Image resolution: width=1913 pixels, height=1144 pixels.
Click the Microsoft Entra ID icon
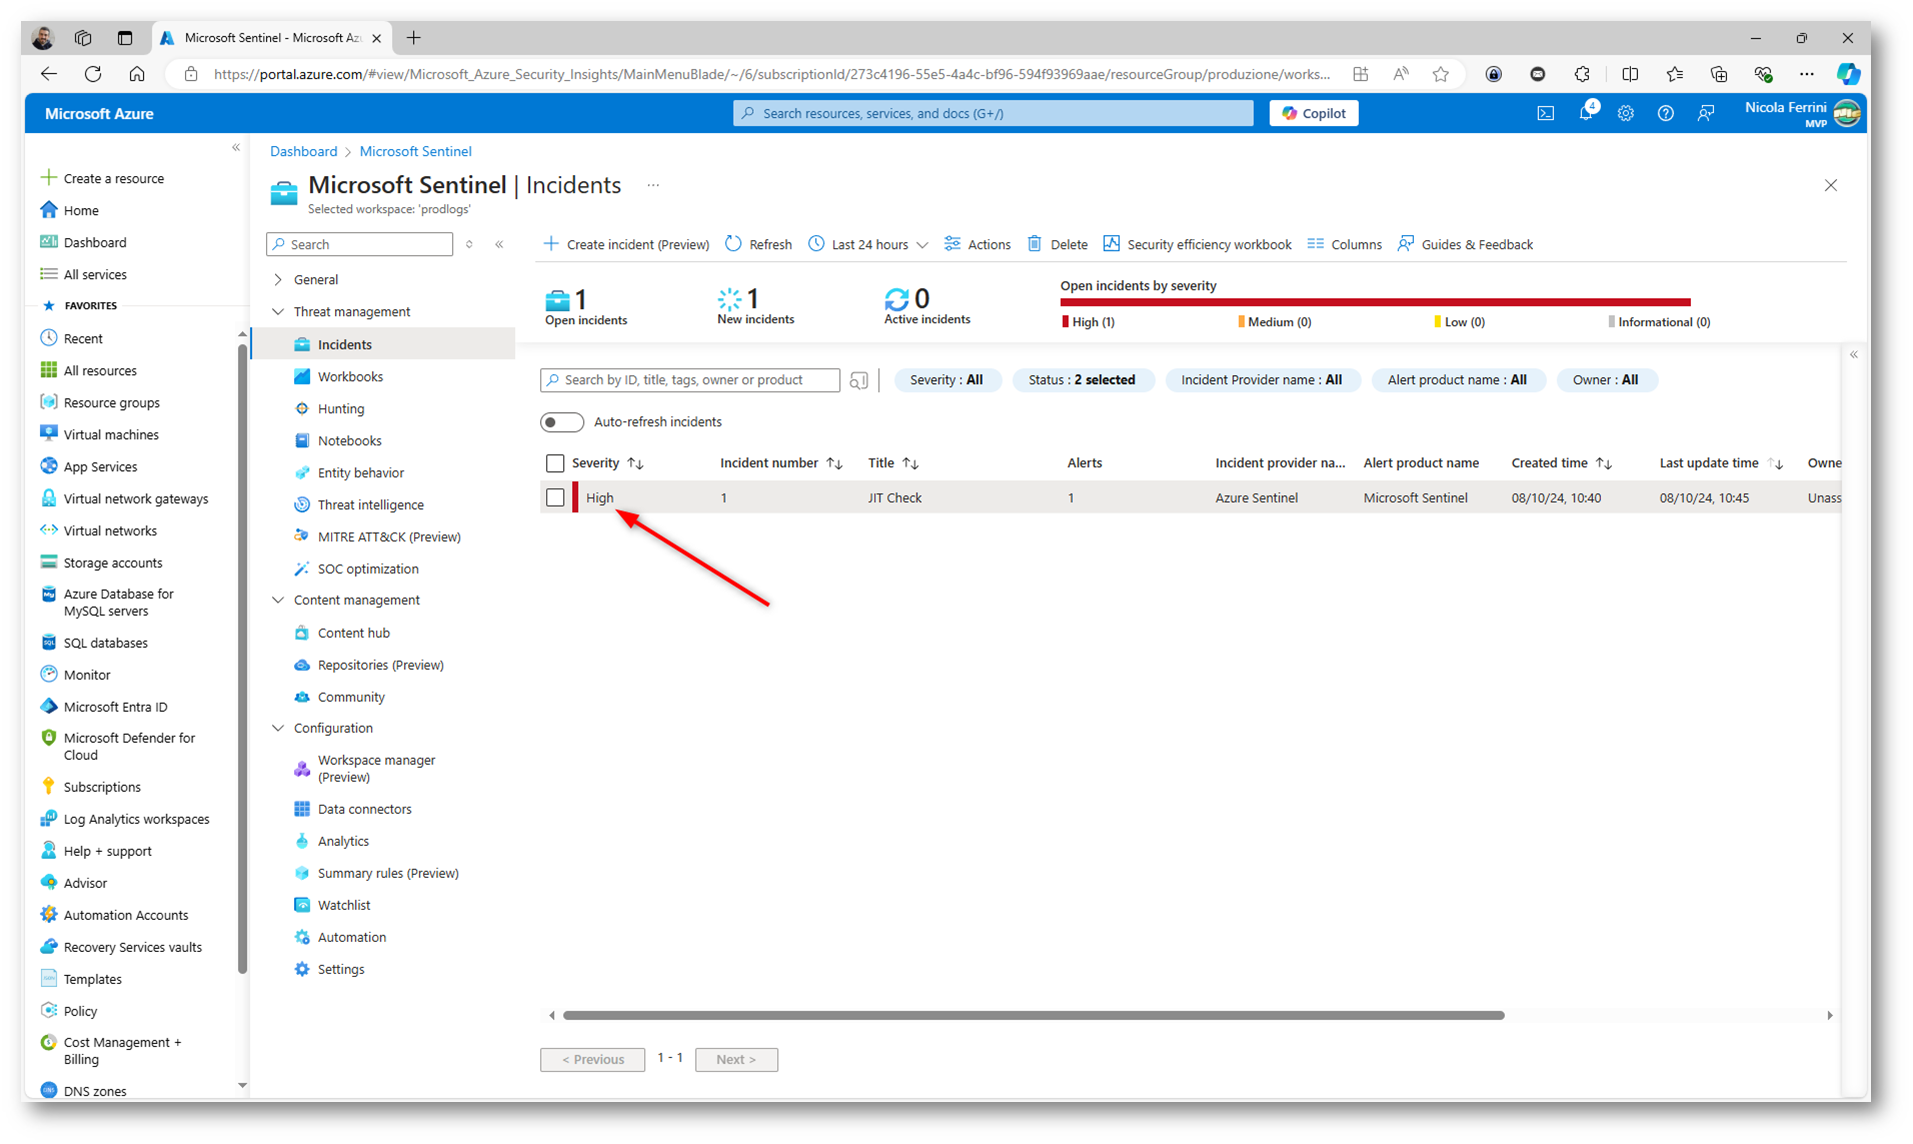click(48, 706)
